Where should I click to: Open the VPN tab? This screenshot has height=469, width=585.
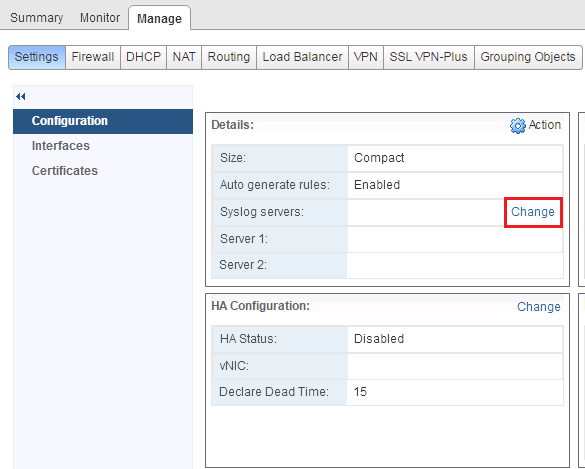pos(366,57)
